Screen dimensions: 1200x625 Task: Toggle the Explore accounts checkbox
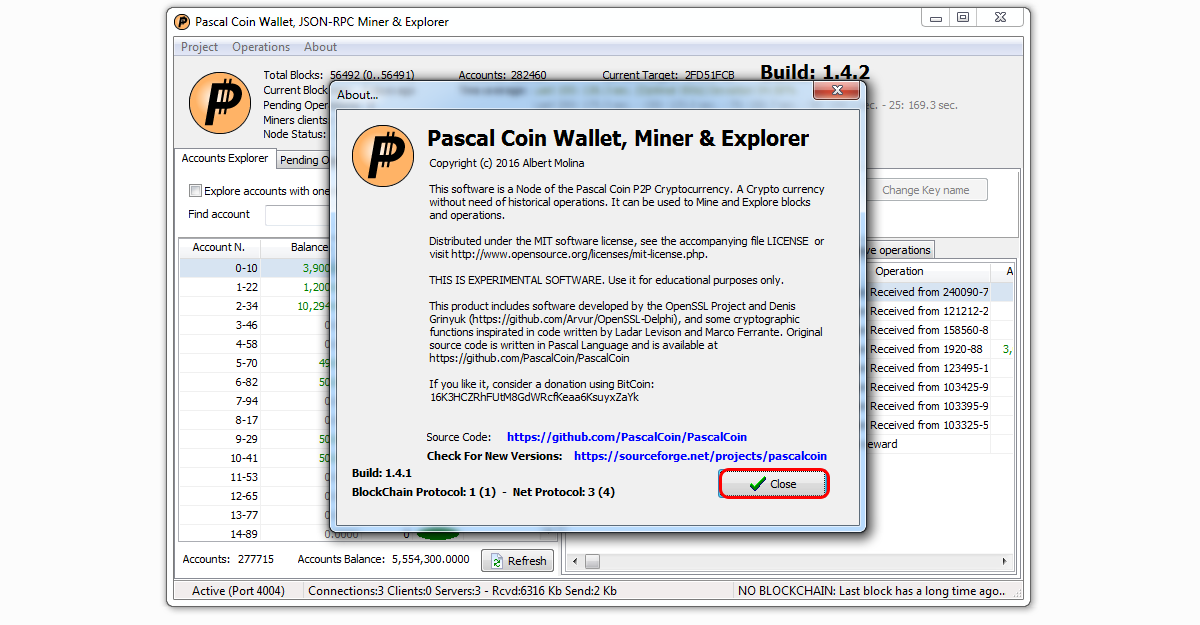[x=196, y=191]
